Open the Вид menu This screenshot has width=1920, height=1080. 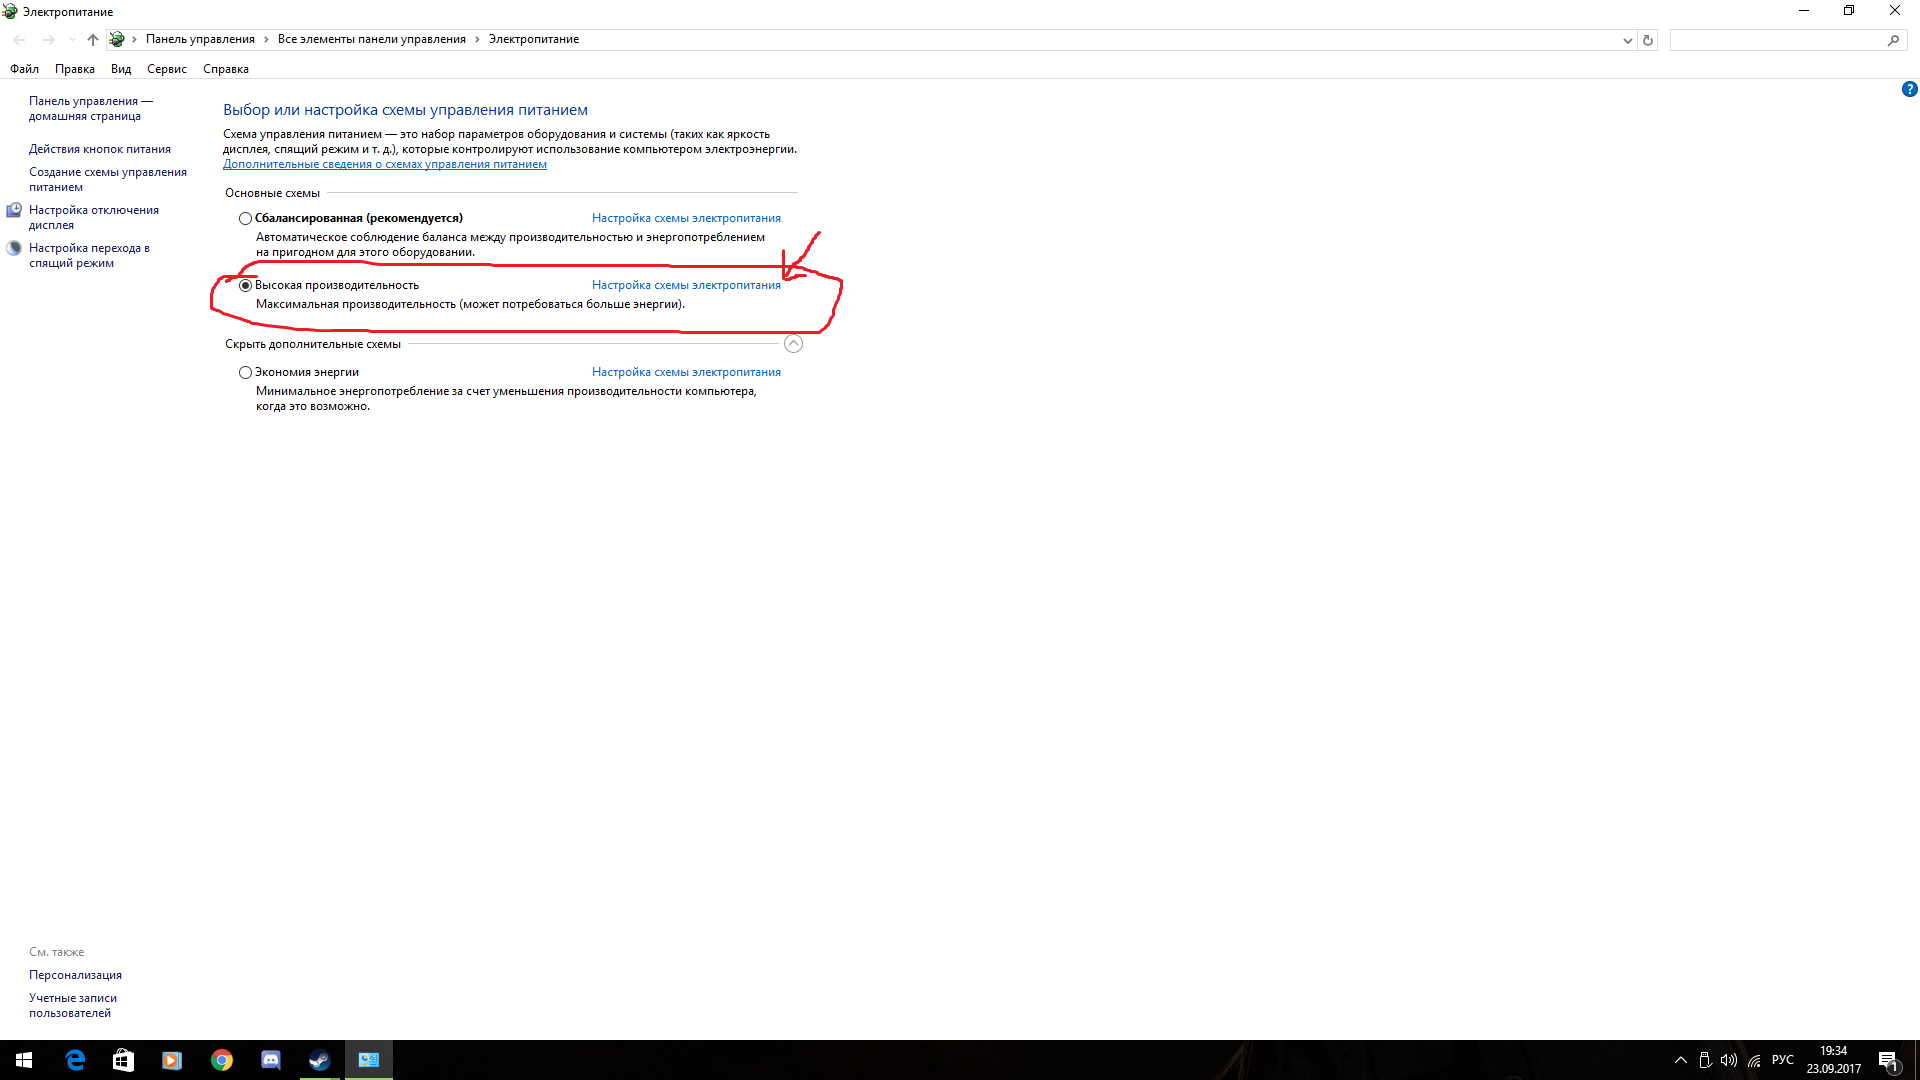121,69
